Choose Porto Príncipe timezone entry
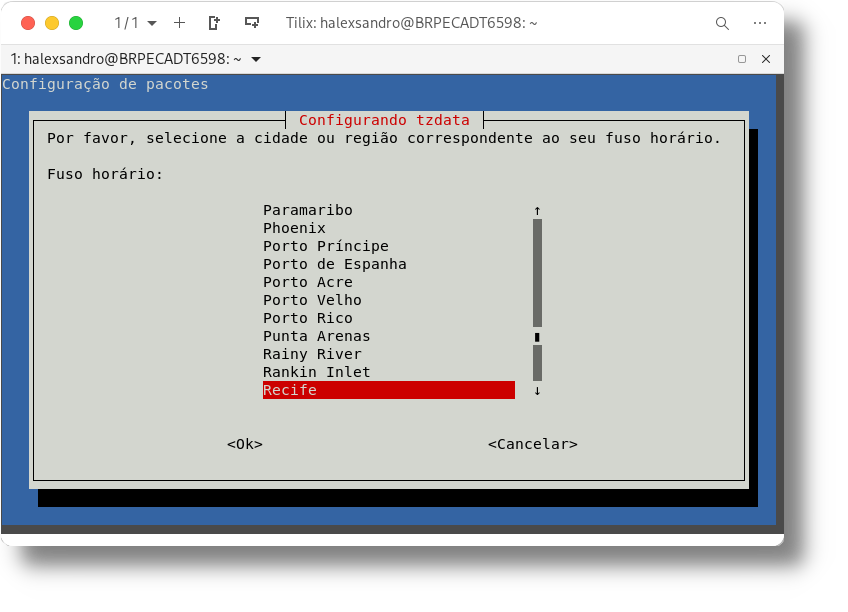848x612 pixels. tap(326, 246)
